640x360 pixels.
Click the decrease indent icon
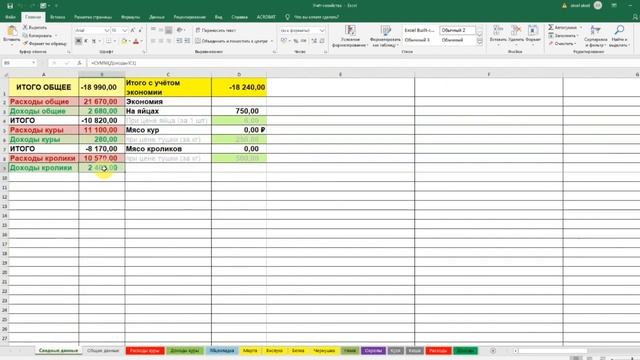179,41
